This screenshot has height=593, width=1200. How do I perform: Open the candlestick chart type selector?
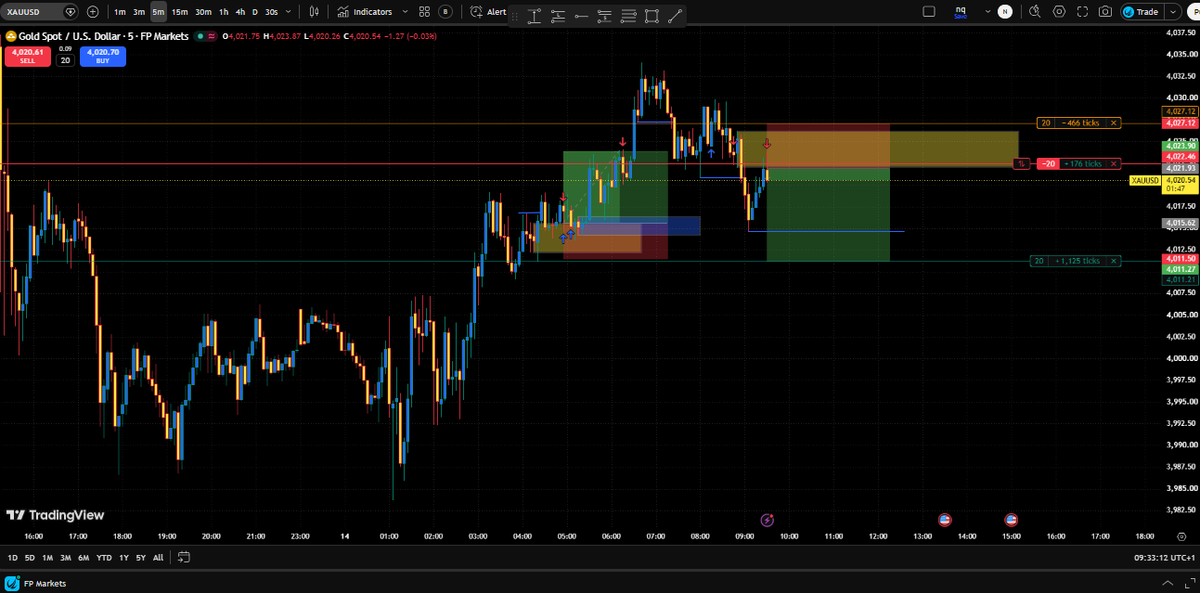click(x=315, y=12)
